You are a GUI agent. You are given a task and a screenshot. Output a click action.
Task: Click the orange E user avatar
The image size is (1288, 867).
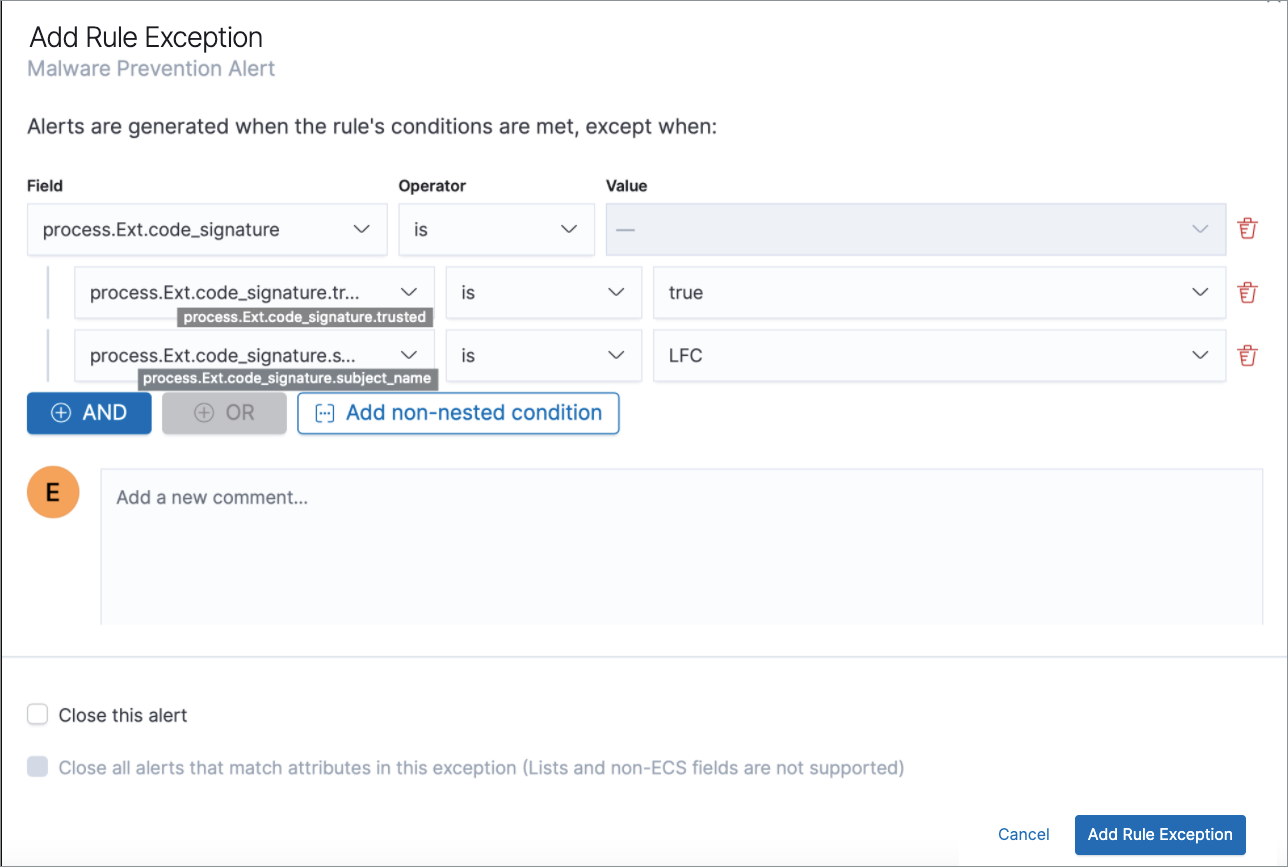52,492
